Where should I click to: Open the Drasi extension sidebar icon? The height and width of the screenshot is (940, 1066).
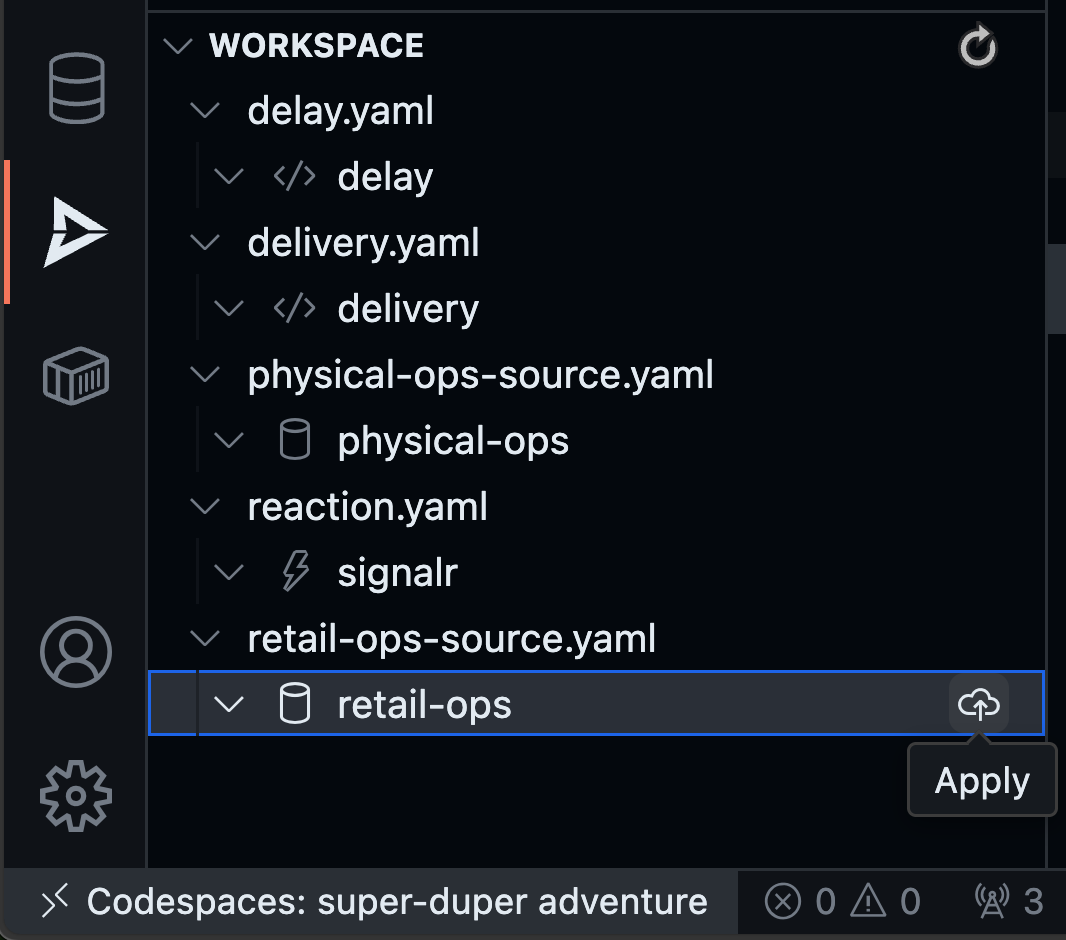(x=75, y=231)
